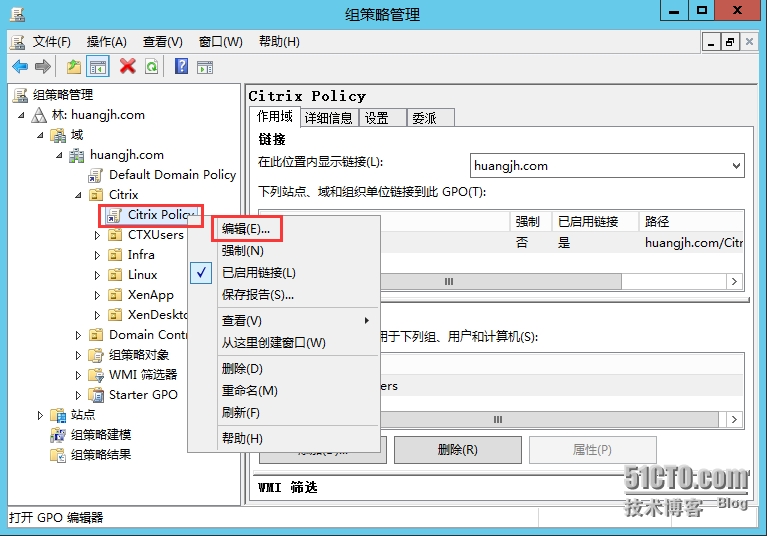This screenshot has width=767, height=536.
Task: Click the 域 folder icon
Action: click(58, 135)
